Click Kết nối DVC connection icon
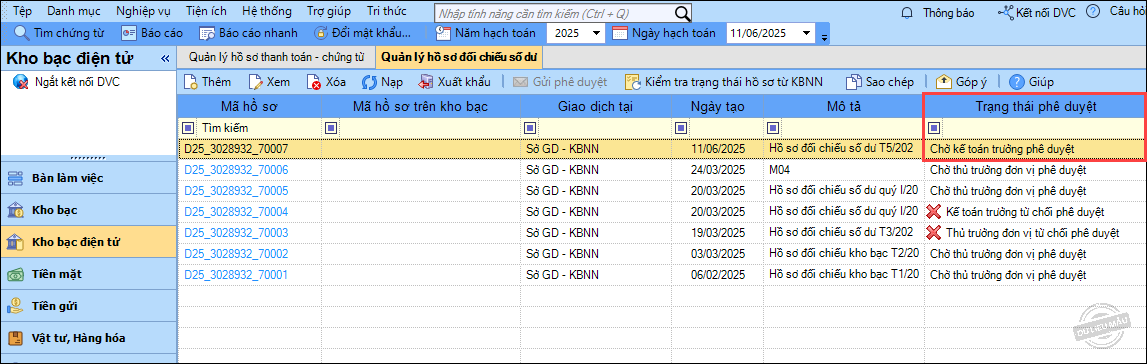Image resolution: width=1147 pixels, height=364 pixels. pyautogui.click(x=1005, y=12)
